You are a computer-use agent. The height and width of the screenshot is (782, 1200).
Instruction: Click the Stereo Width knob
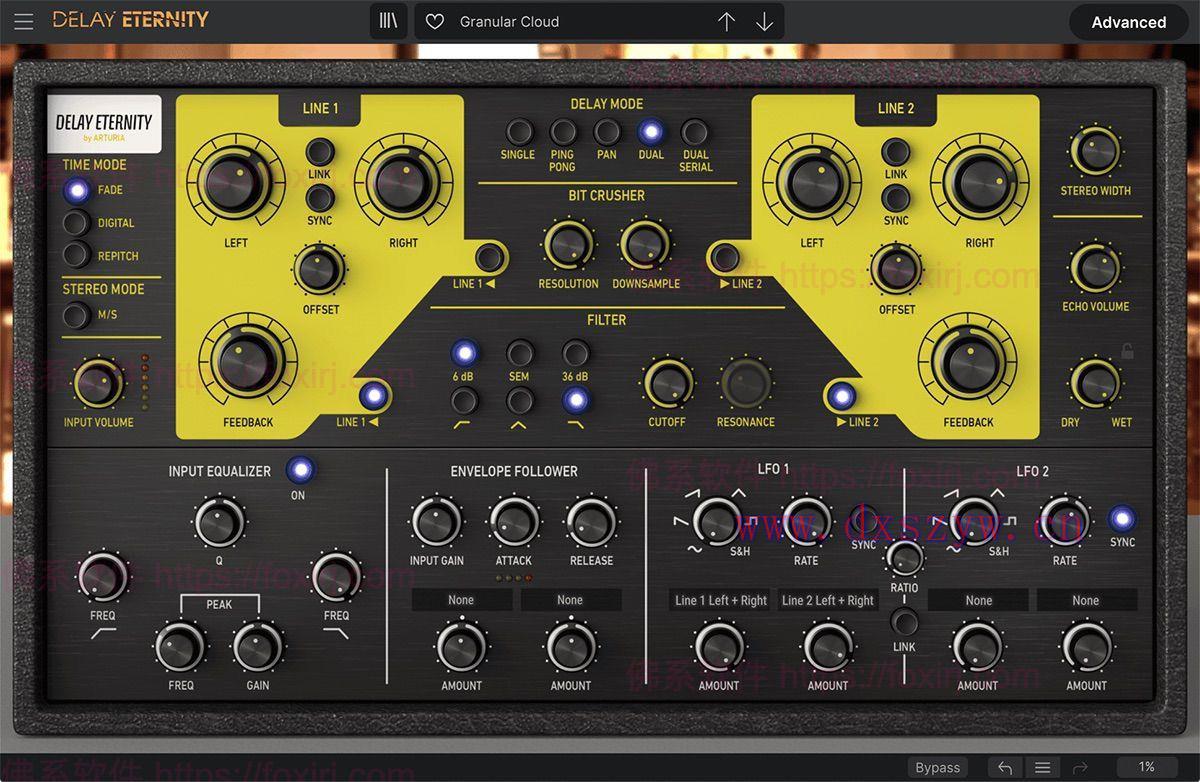[x=1096, y=152]
